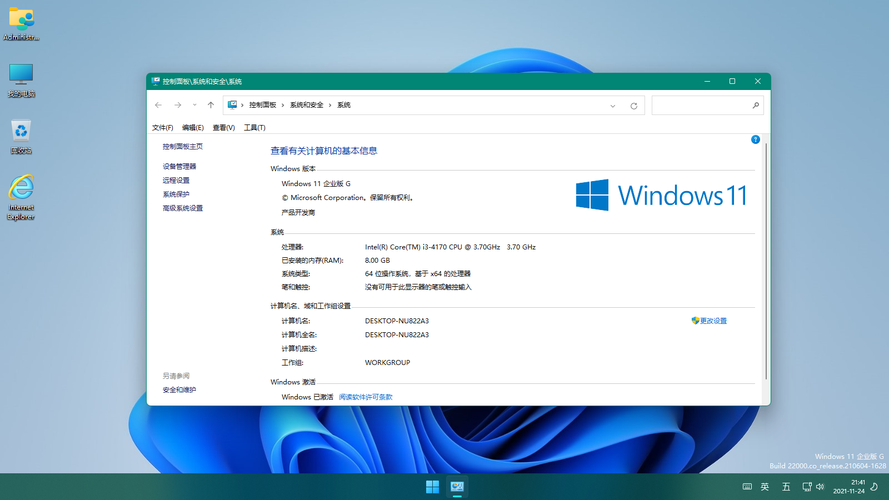
Task: Click the Control Panel taskbar button
Action: [457, 486]
